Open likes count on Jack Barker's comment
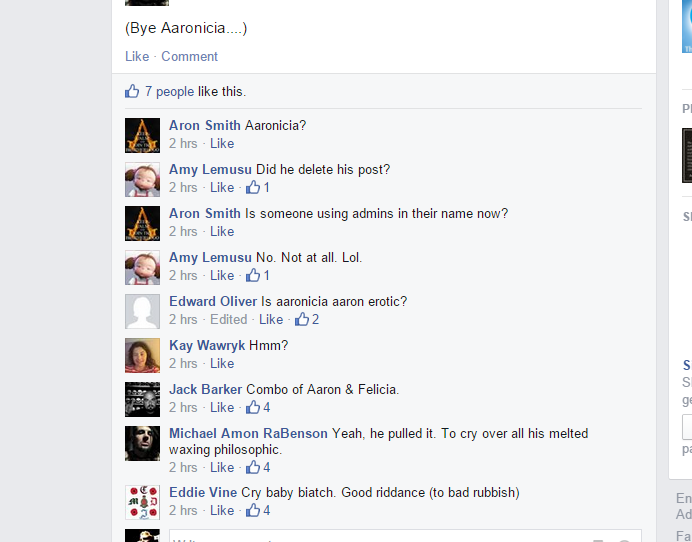Image resolution: width=692 pixels, height=542 pixels. coord(258,407)
